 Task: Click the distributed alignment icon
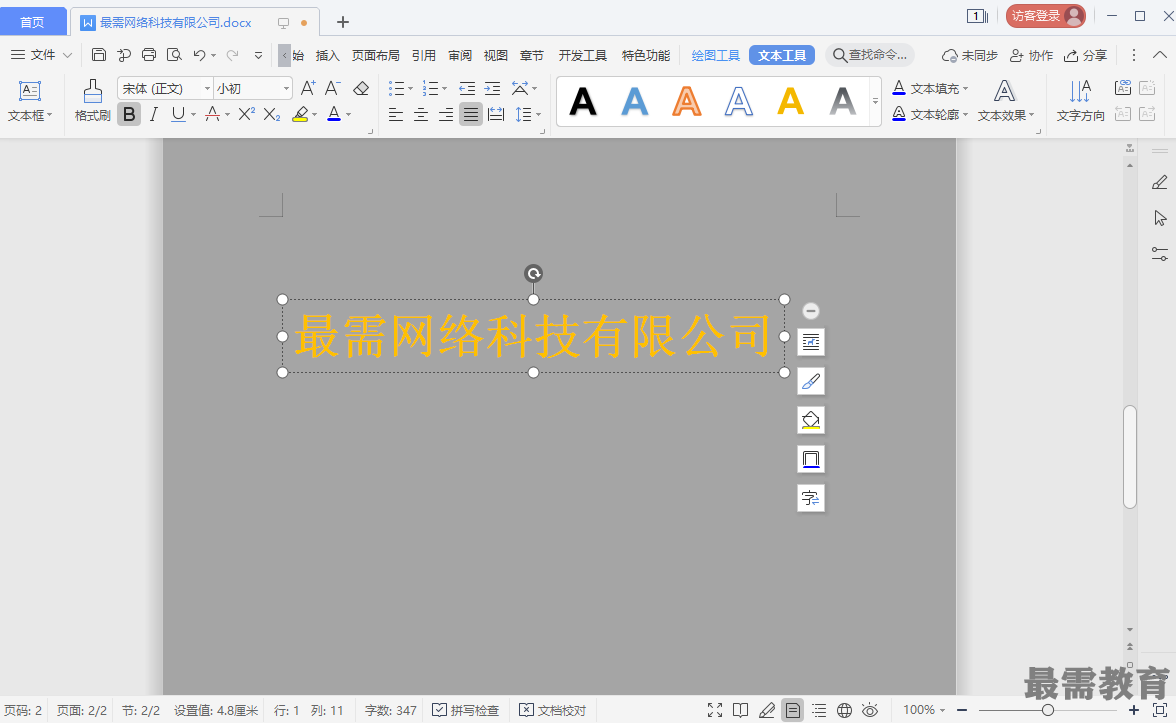[496, 114]
